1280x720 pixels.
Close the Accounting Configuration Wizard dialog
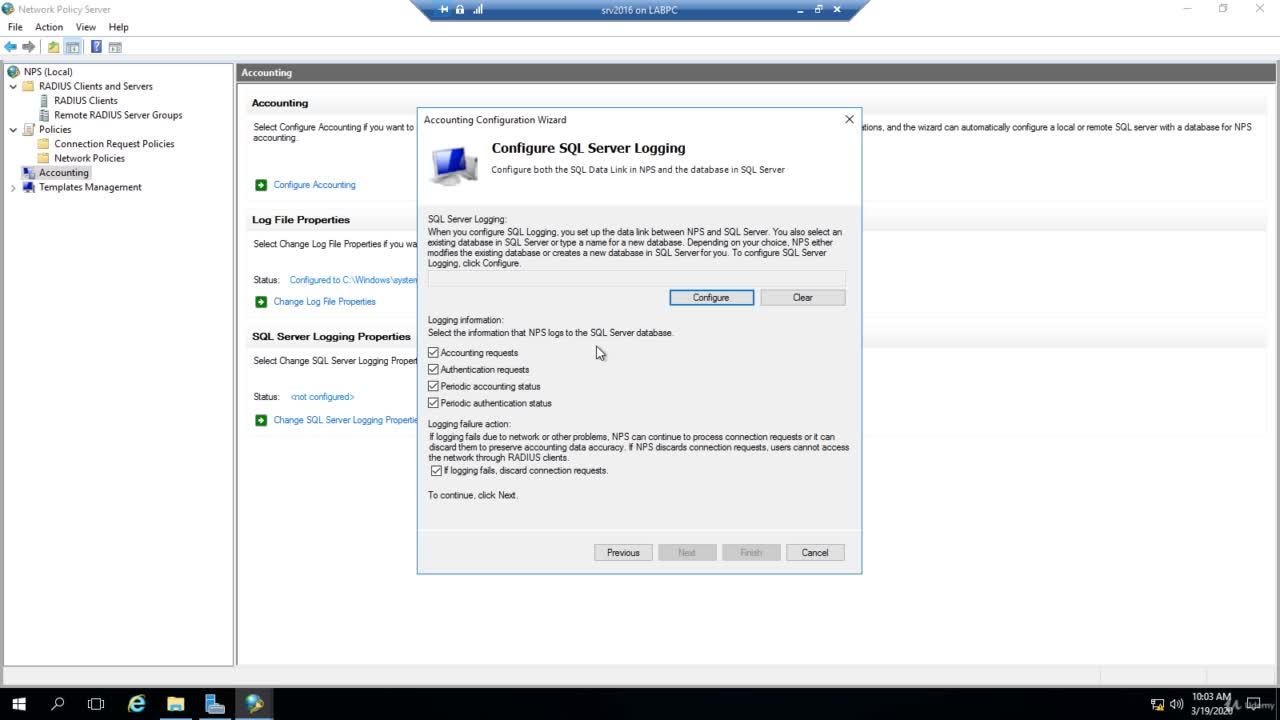pyautogui.click(x=849, y=119)
